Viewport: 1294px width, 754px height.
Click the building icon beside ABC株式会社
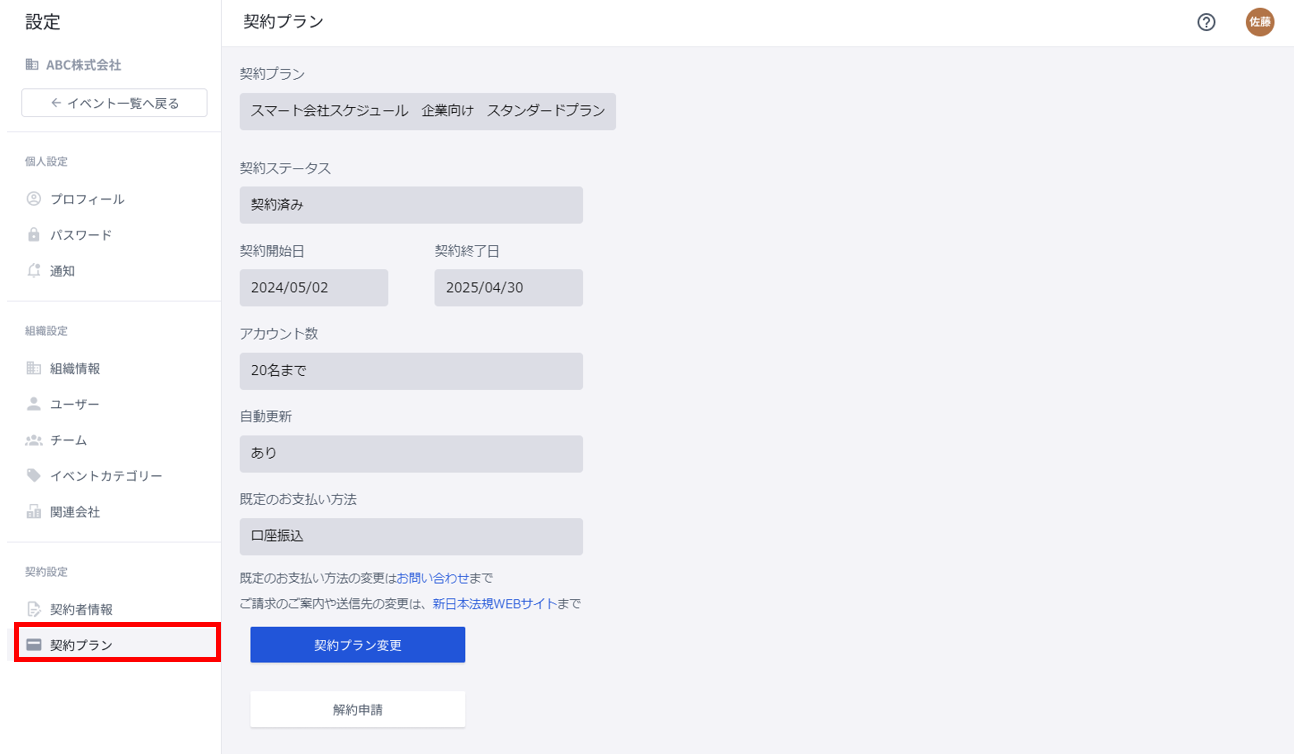point(33,65)
